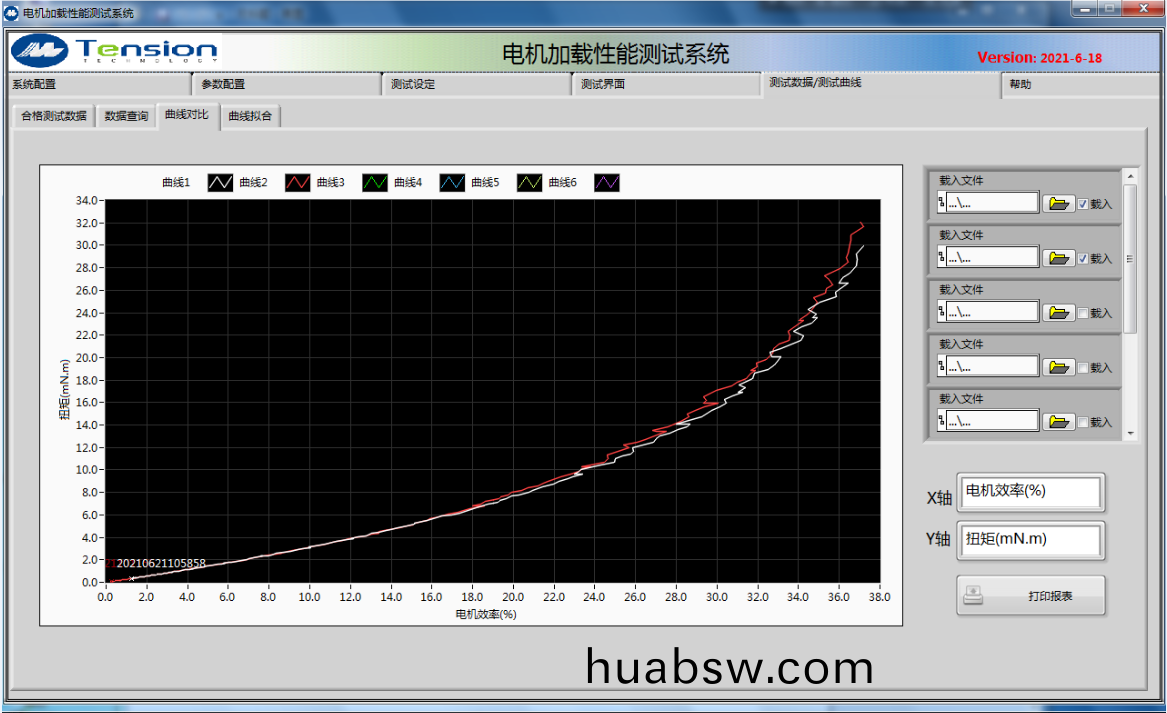This screenshot has width=1167, height=713.
Task: Open the fifth file's folder browse icon
Action: (1058, 422)
